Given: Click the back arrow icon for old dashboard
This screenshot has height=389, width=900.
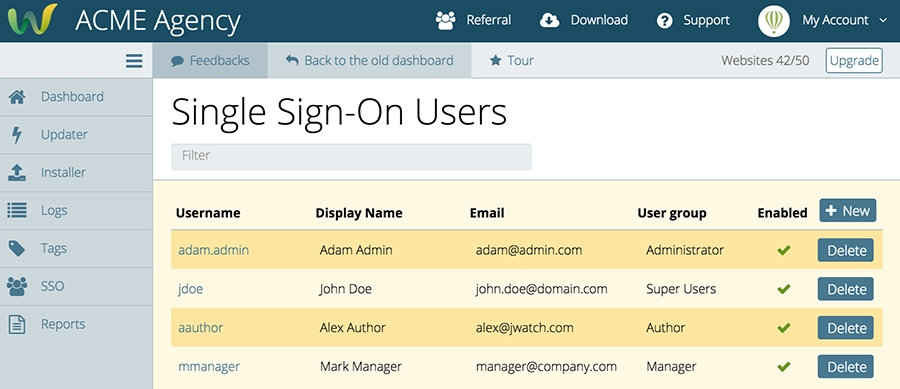Looking at the screenshot, I should pyautogui.click(x=292, y=60).
